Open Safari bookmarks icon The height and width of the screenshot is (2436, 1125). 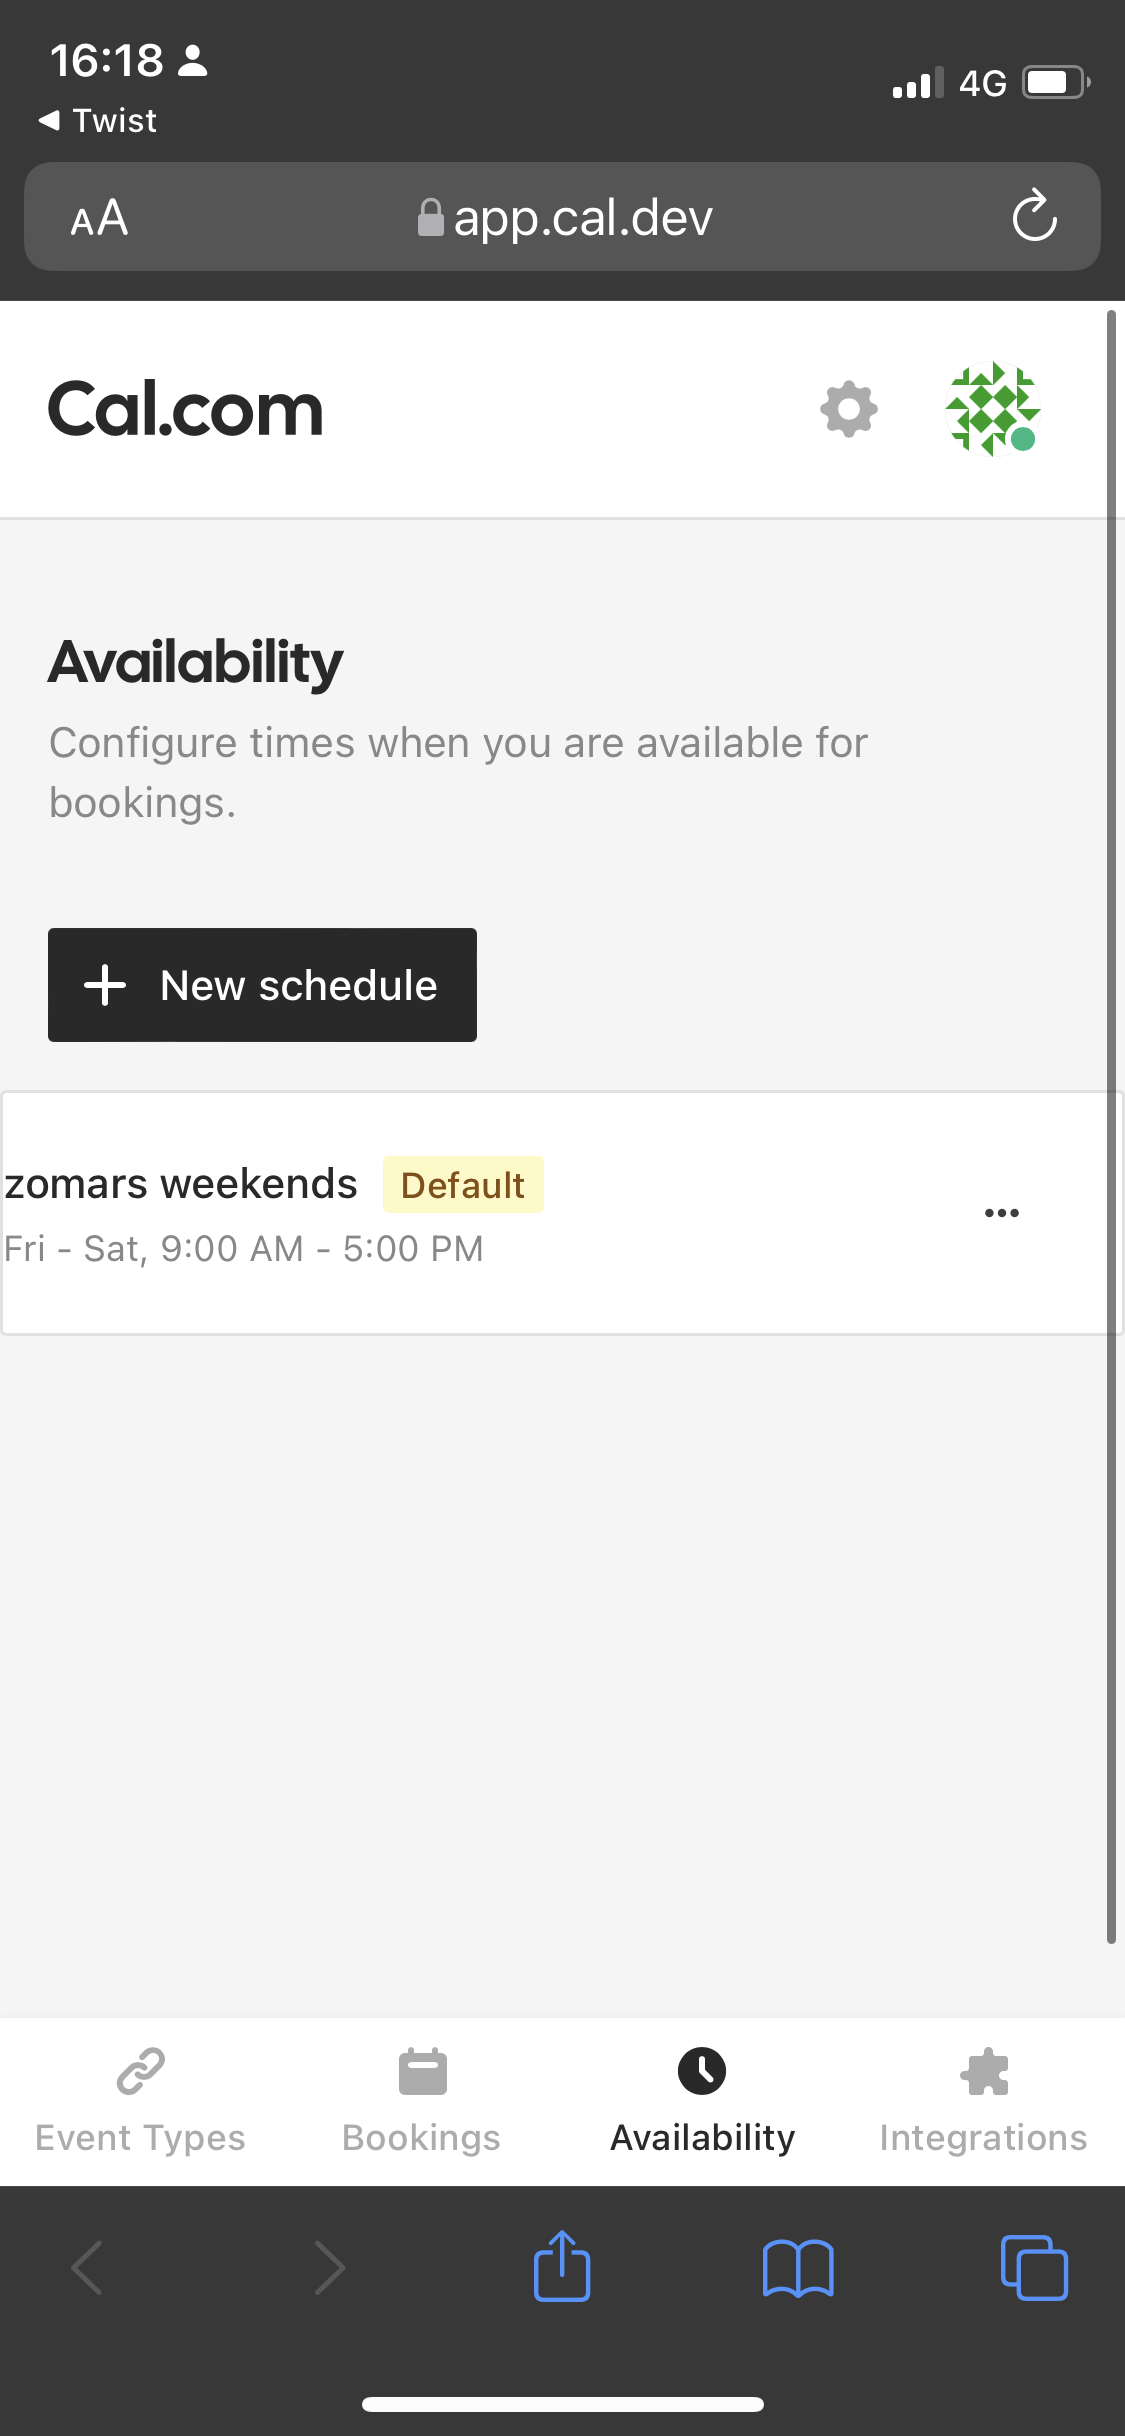point(799,2267)
